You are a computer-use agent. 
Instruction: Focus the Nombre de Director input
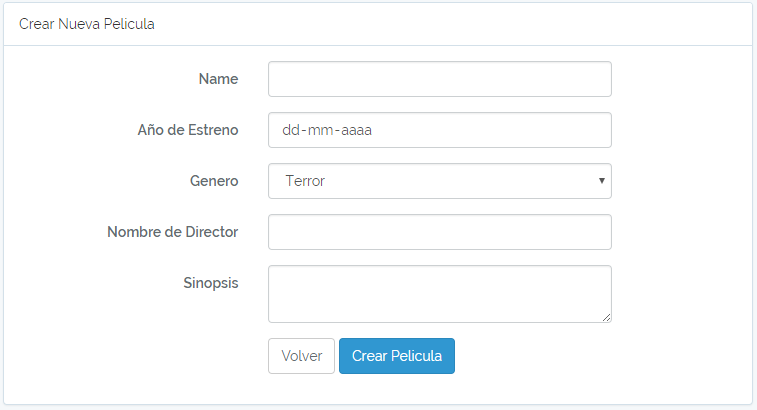(440, 232)
